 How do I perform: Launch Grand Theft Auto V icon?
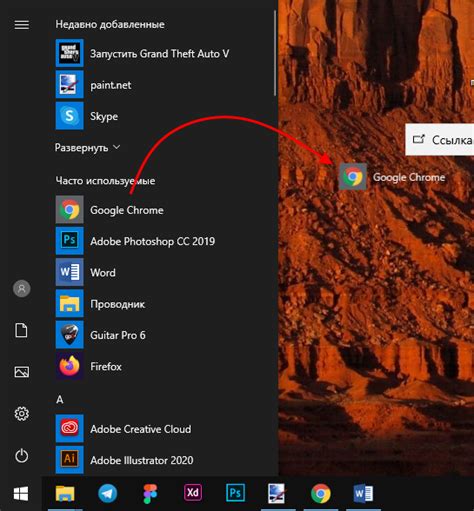69,53
